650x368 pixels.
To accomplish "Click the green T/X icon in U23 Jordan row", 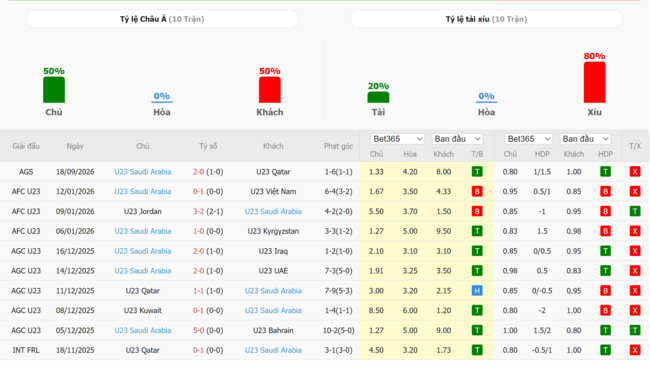I will (x=635, y=211).
